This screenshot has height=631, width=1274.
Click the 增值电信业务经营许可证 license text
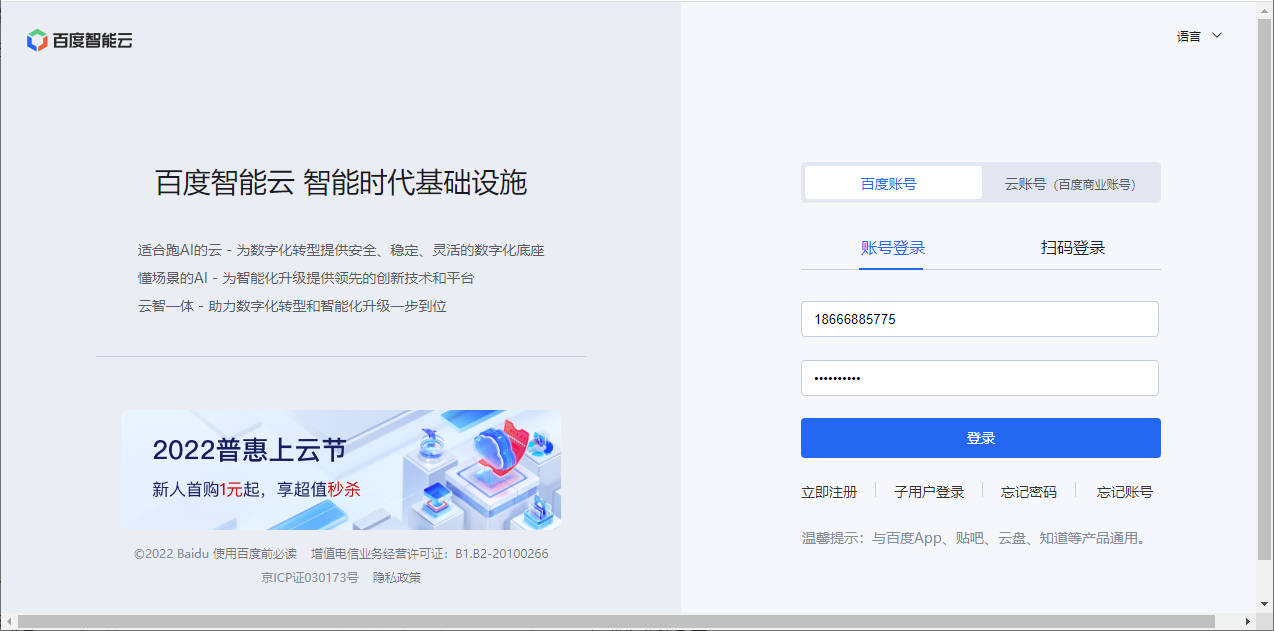[429, 553]
